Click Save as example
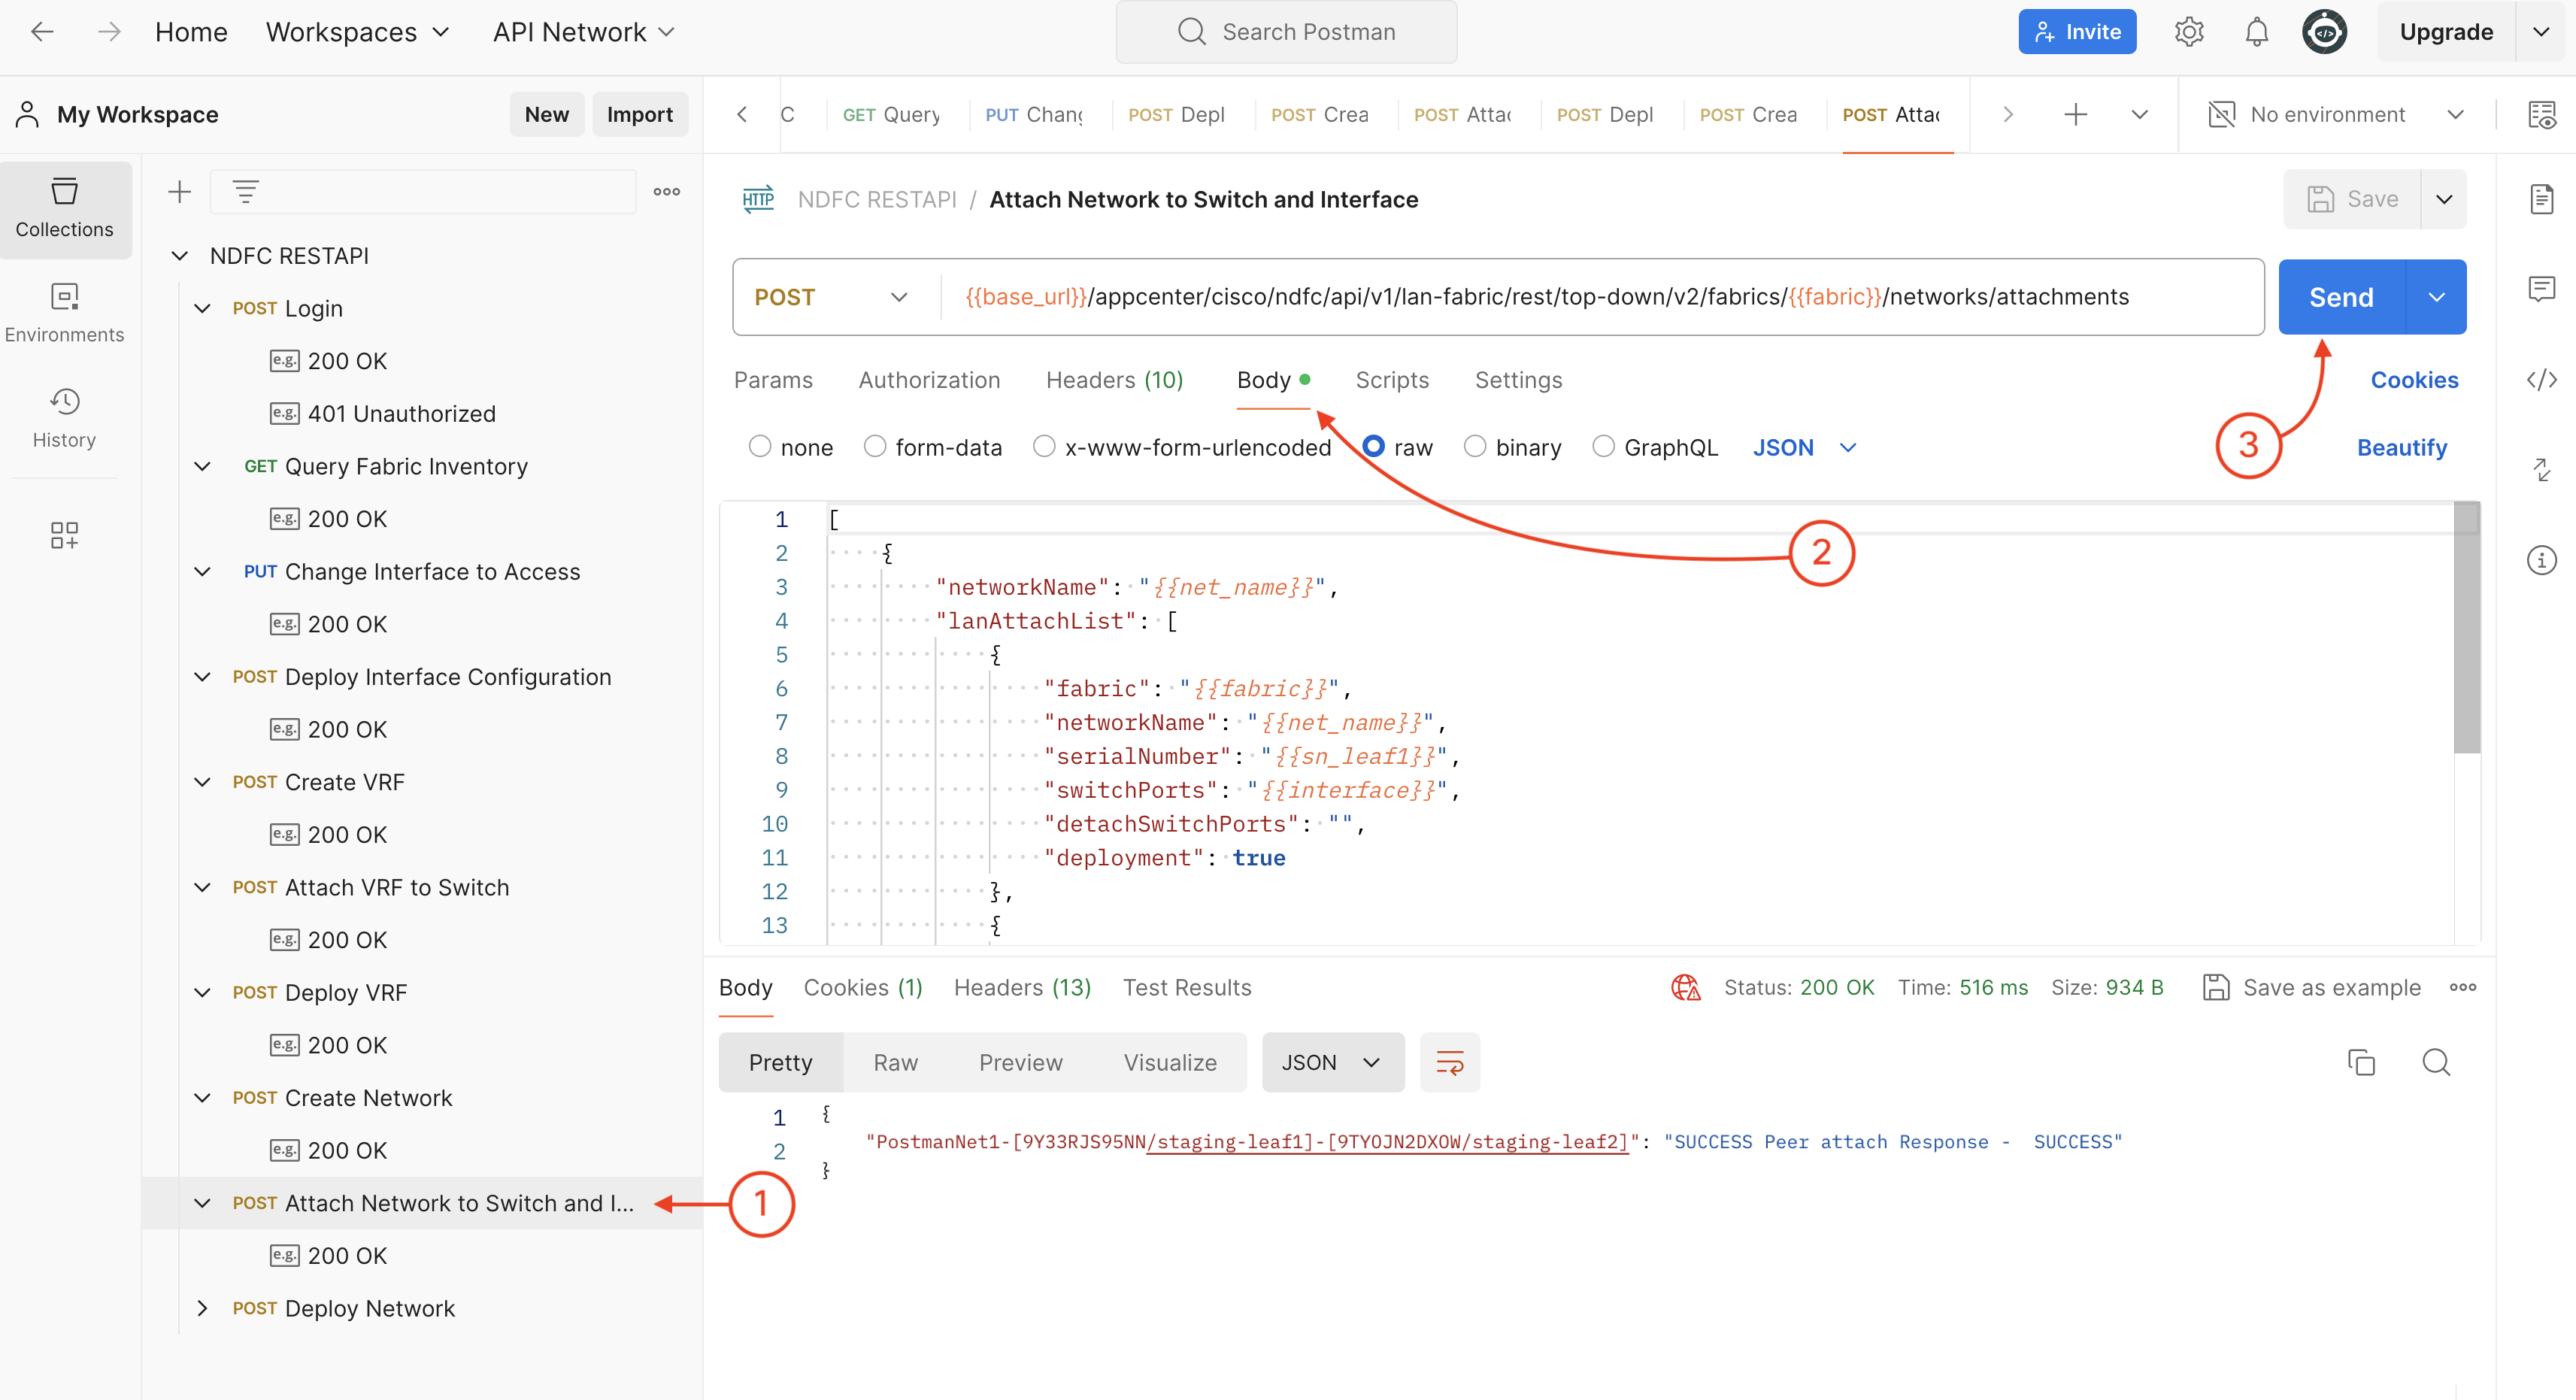Screen dimensions: 2576x1400 [2311, 988]
